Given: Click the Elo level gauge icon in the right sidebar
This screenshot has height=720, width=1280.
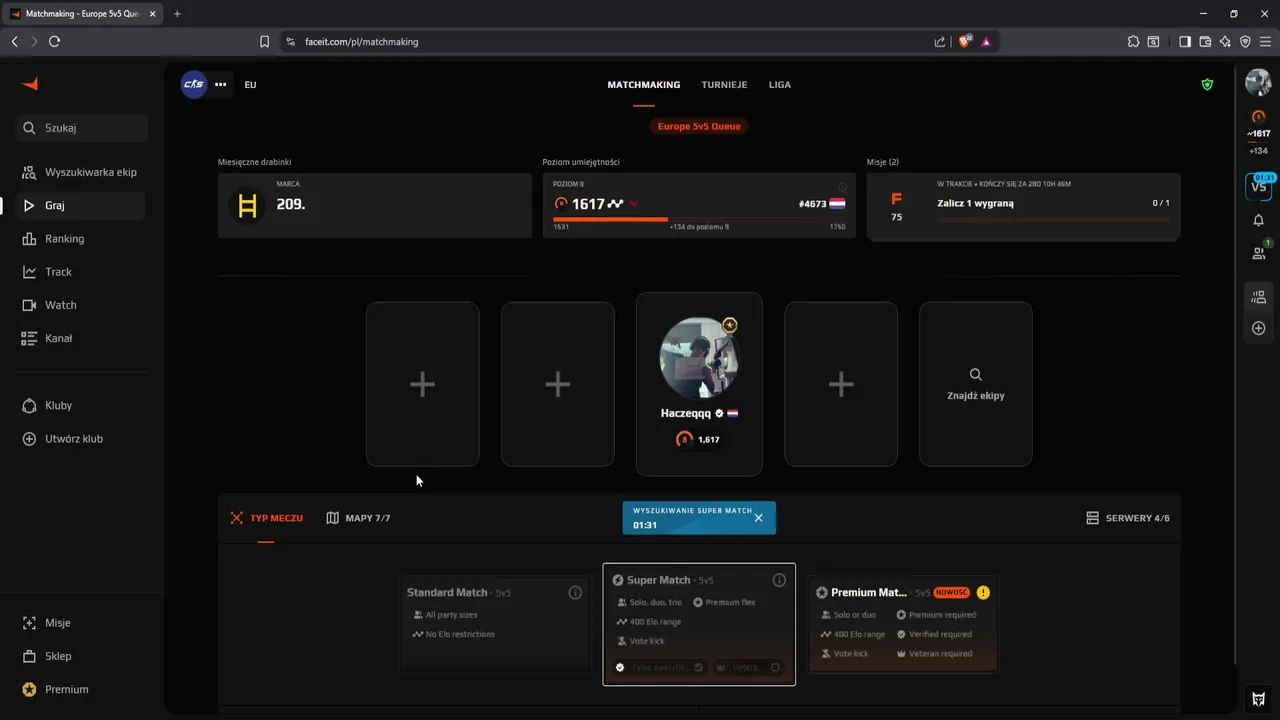Looking at the screenshot, I should 1258,117.
